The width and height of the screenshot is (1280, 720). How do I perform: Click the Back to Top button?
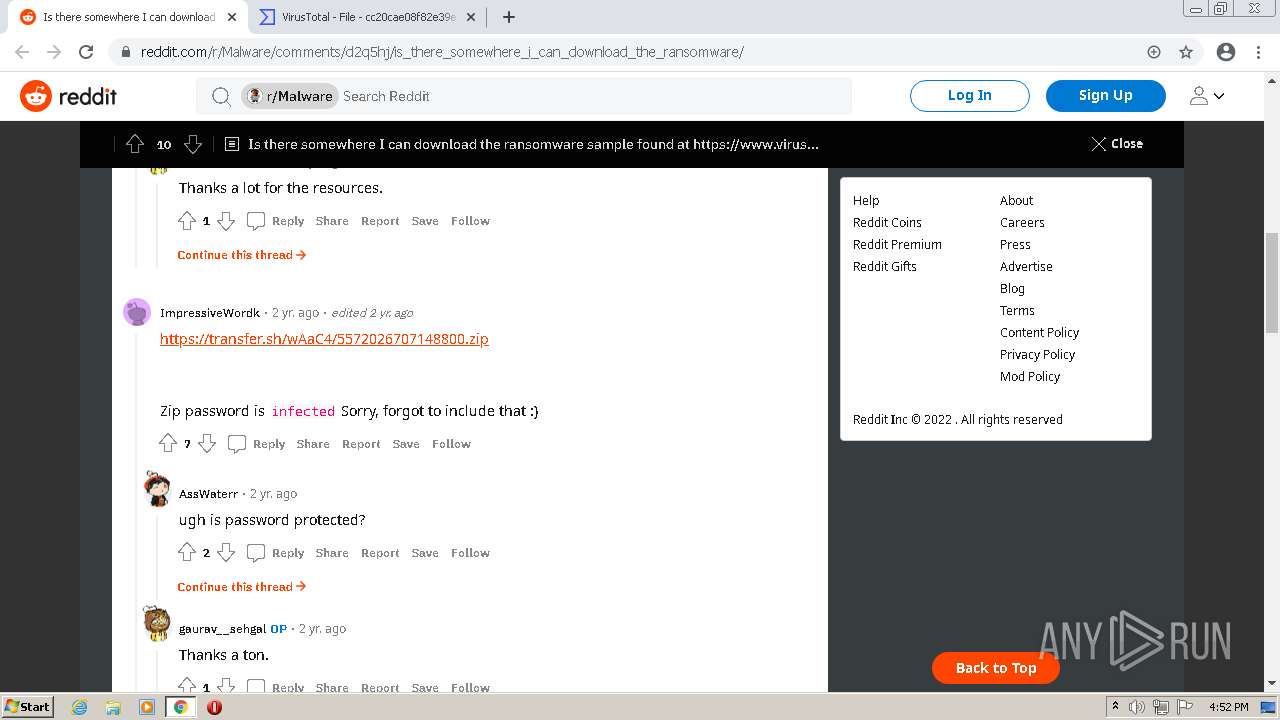996,668
